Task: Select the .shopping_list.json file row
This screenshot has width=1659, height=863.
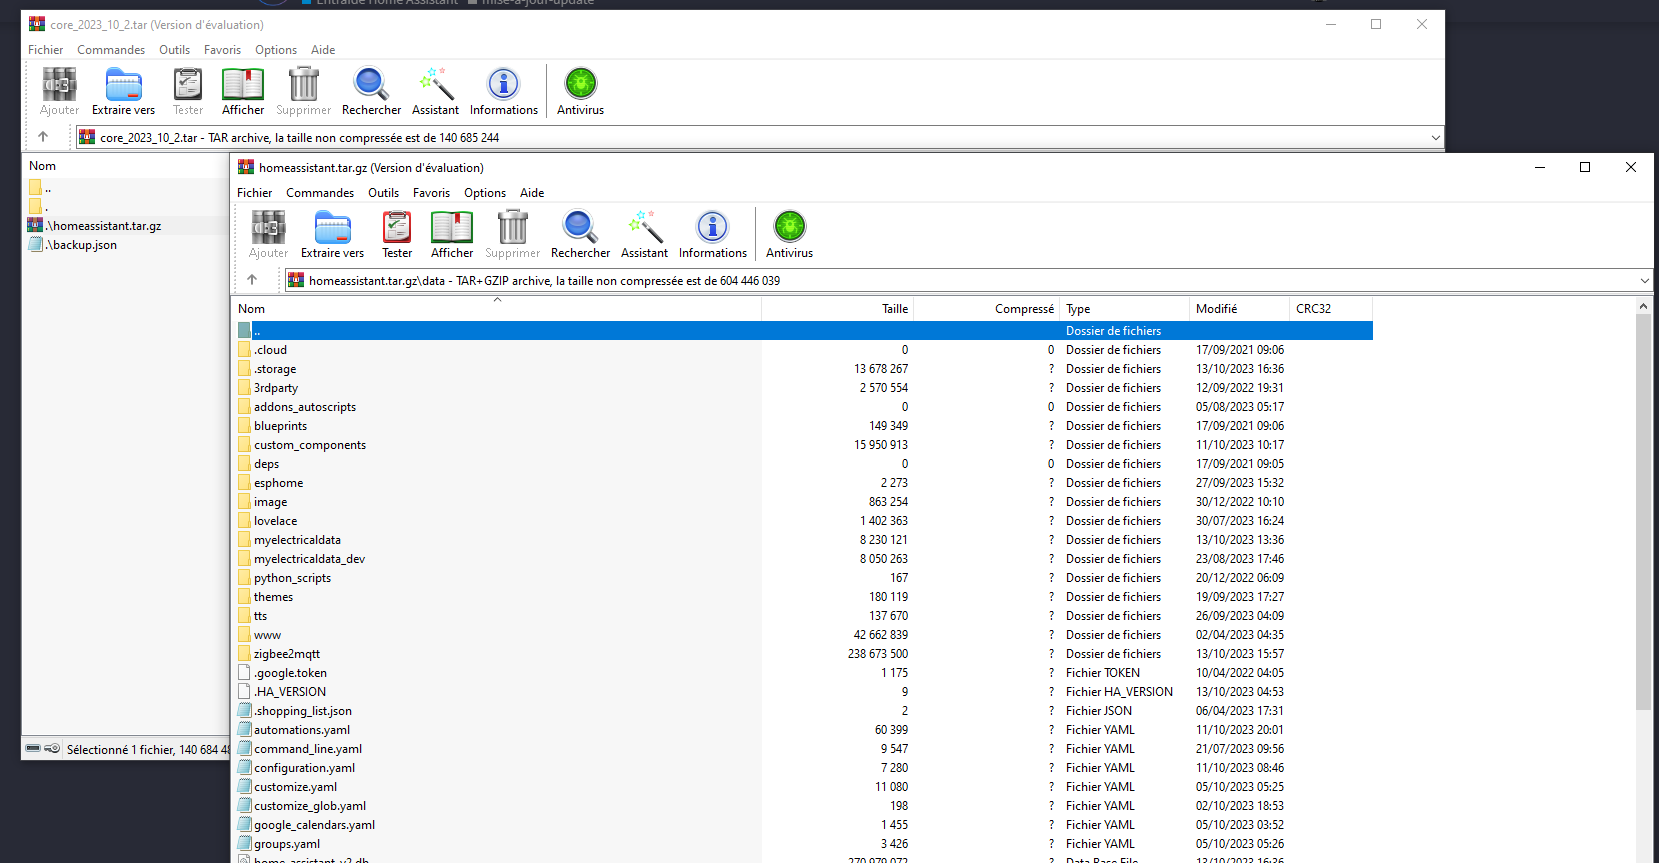Action: [x=804, y=711]
